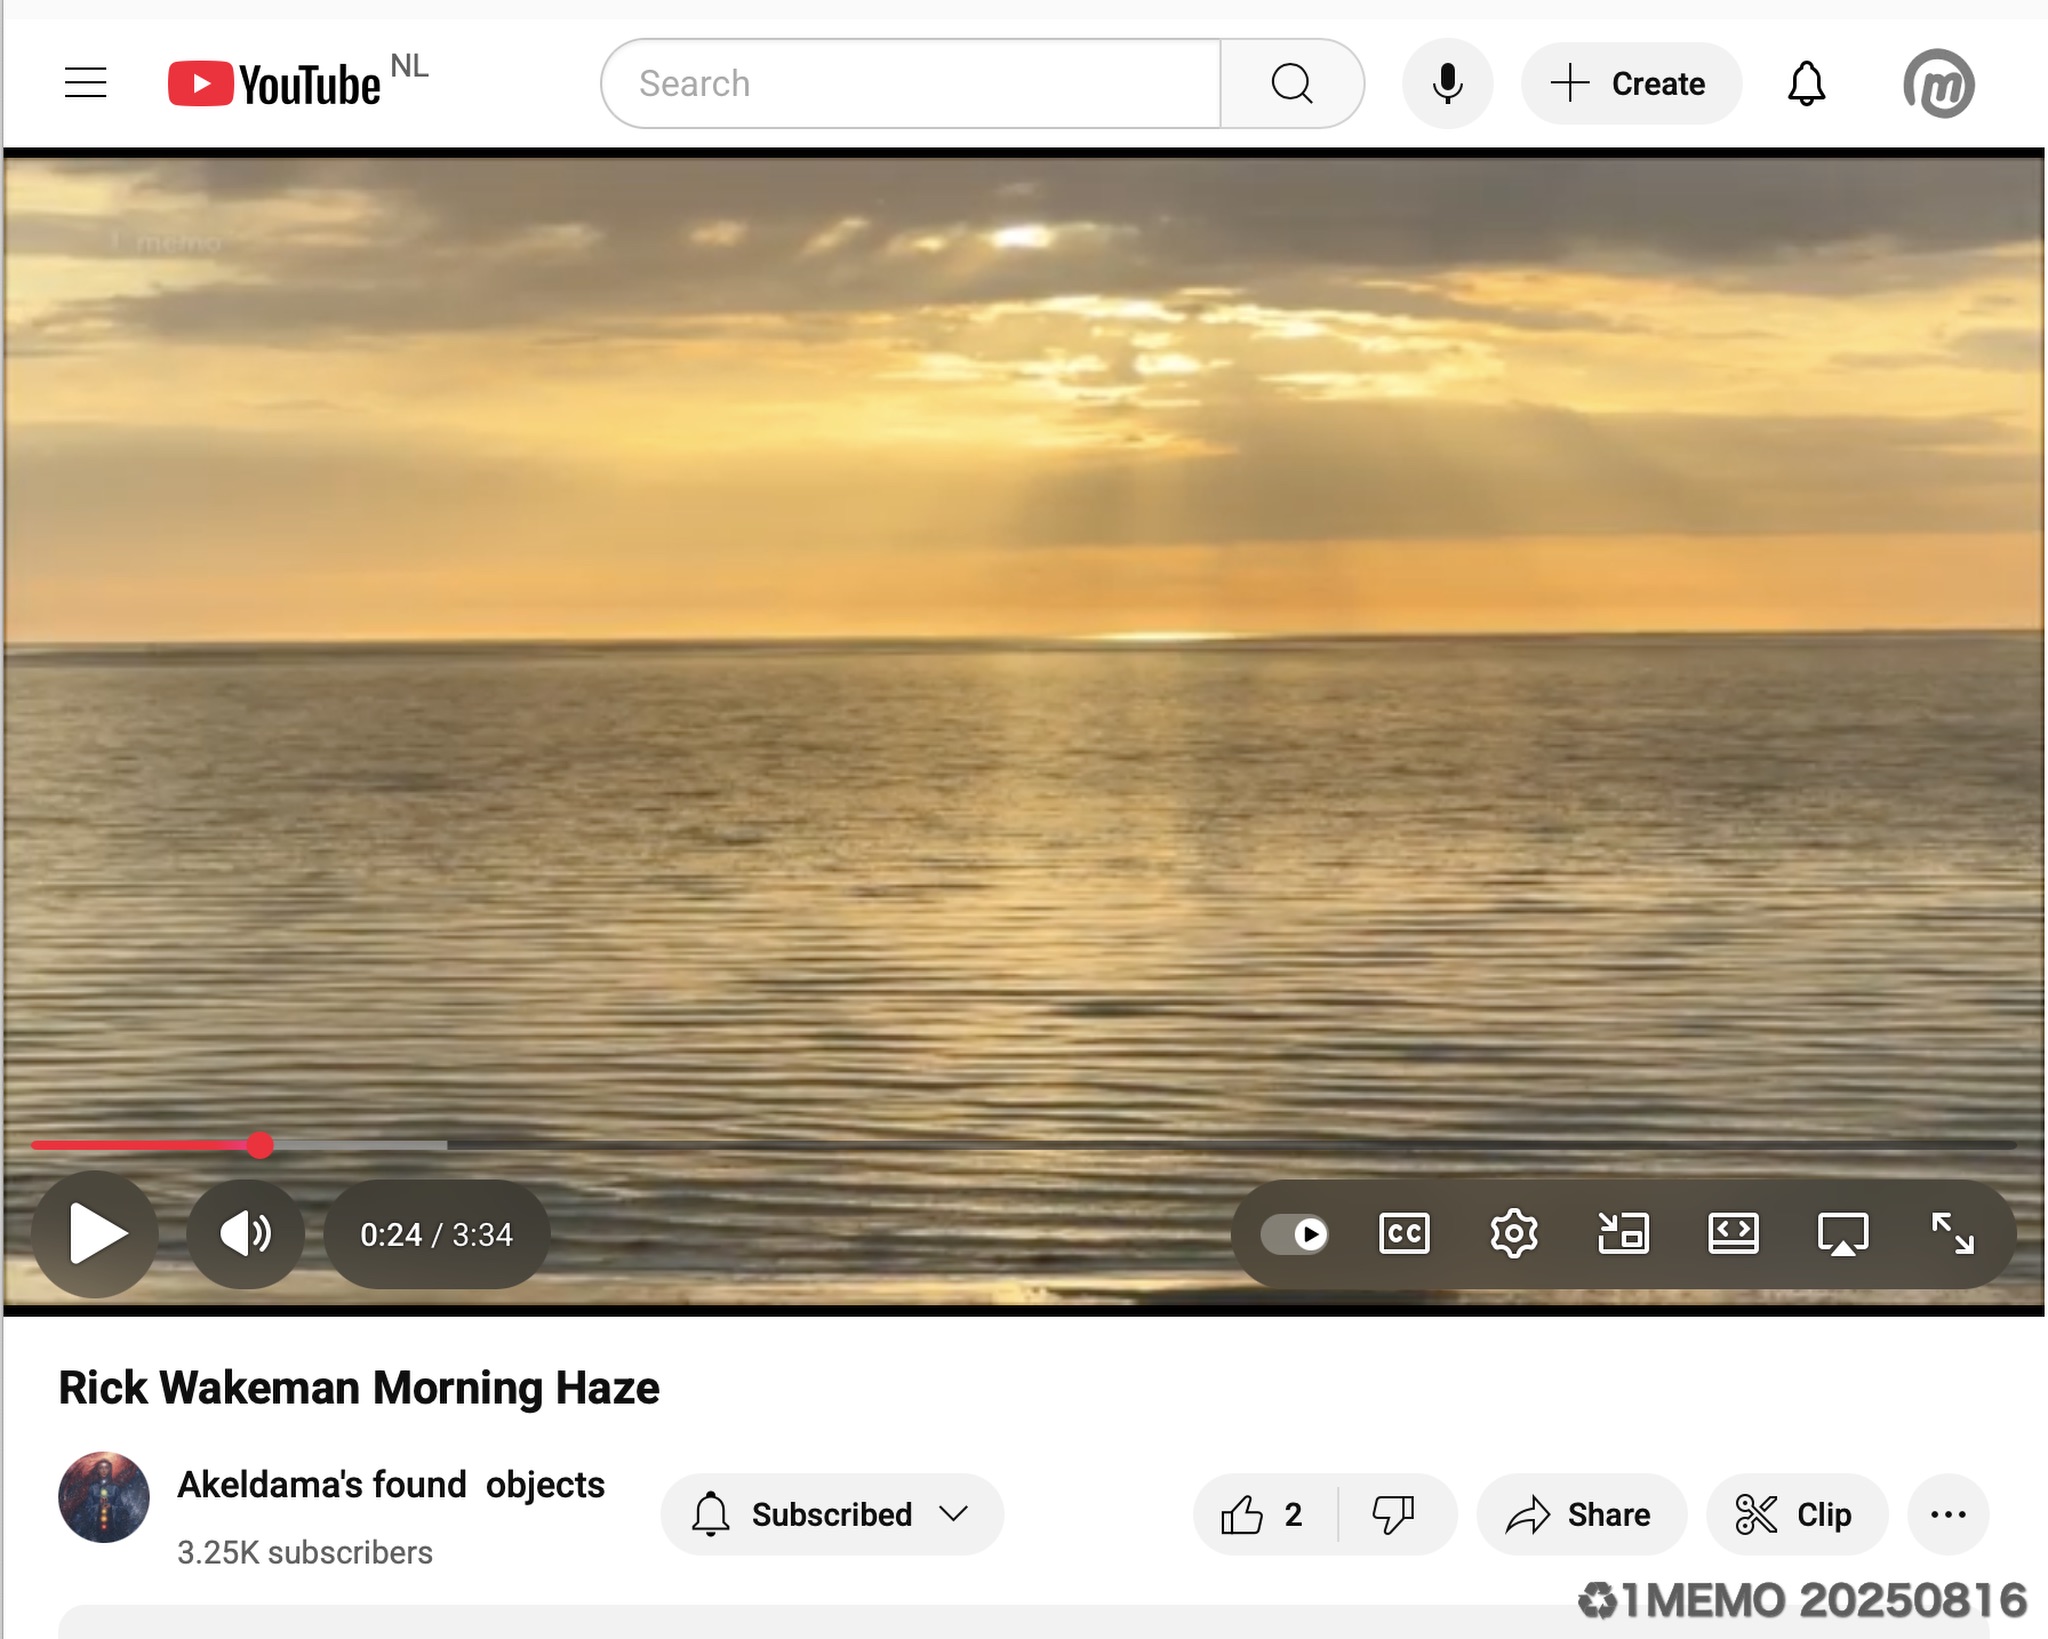Switch to miniplayer mode
The image size is (2048, 1639).
point(1623,1233)
